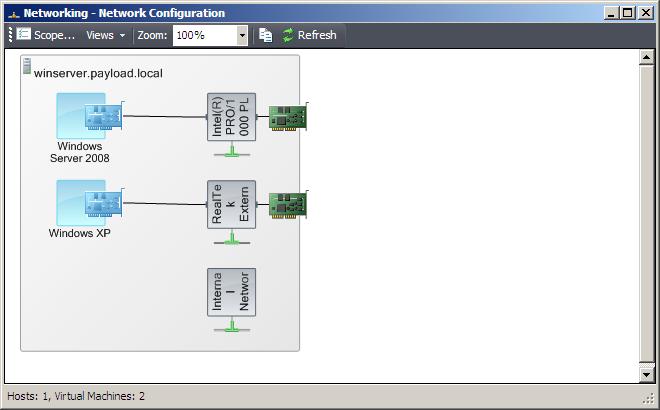Image resolution: width=660 pixels, height=410 pixels.
Task: Click the window system menu icon in title bar
Action: (11, 13)
